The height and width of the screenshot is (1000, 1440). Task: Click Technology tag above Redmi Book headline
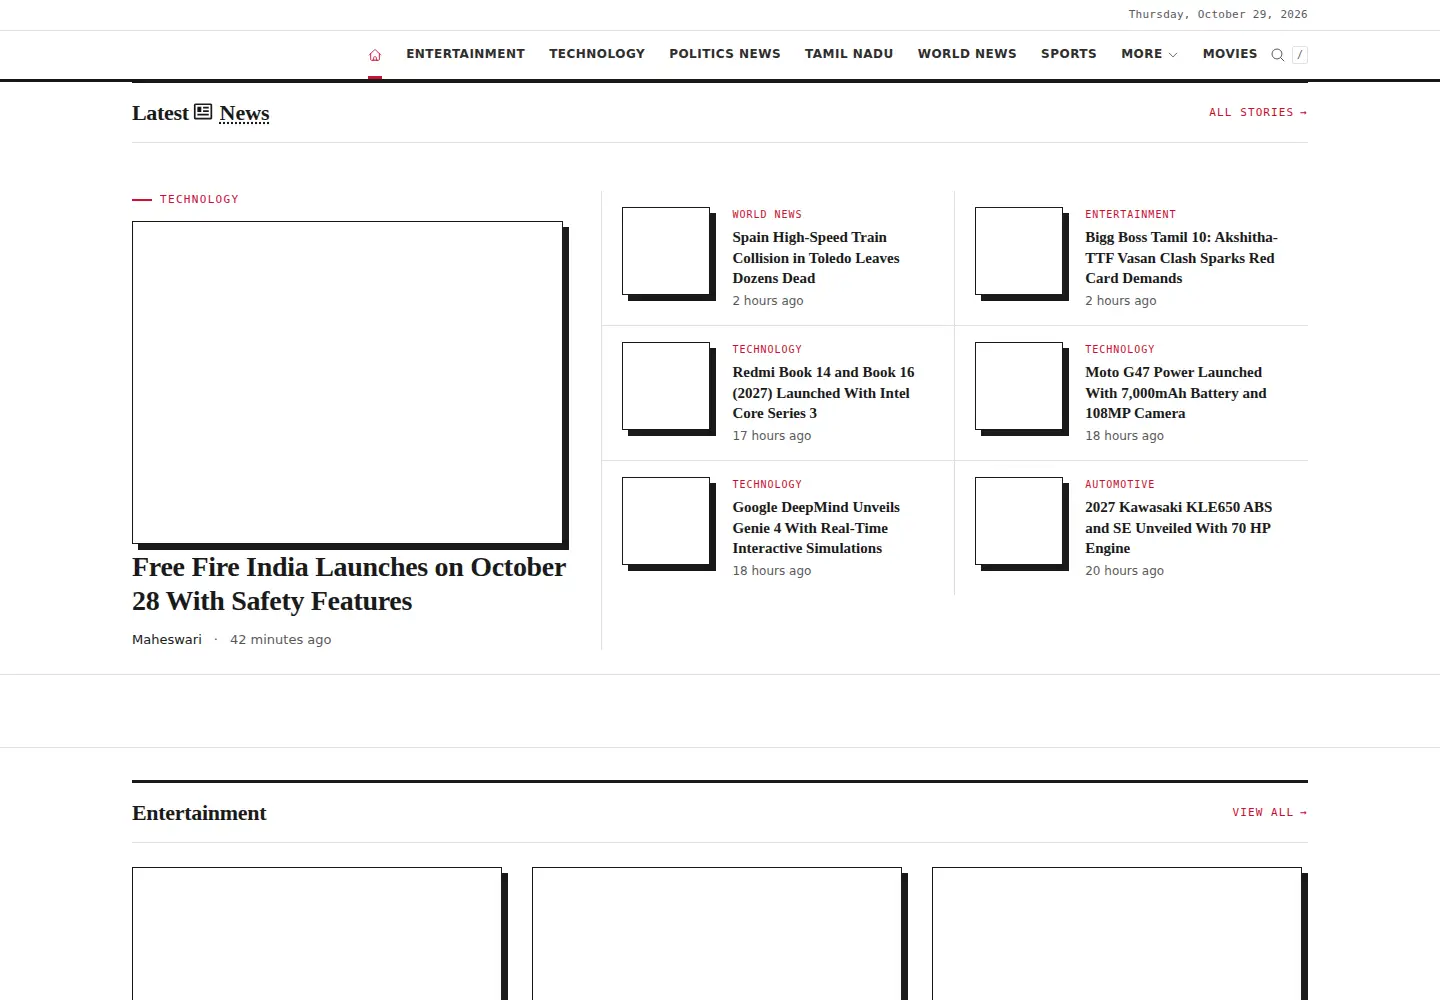pos(767,350)
